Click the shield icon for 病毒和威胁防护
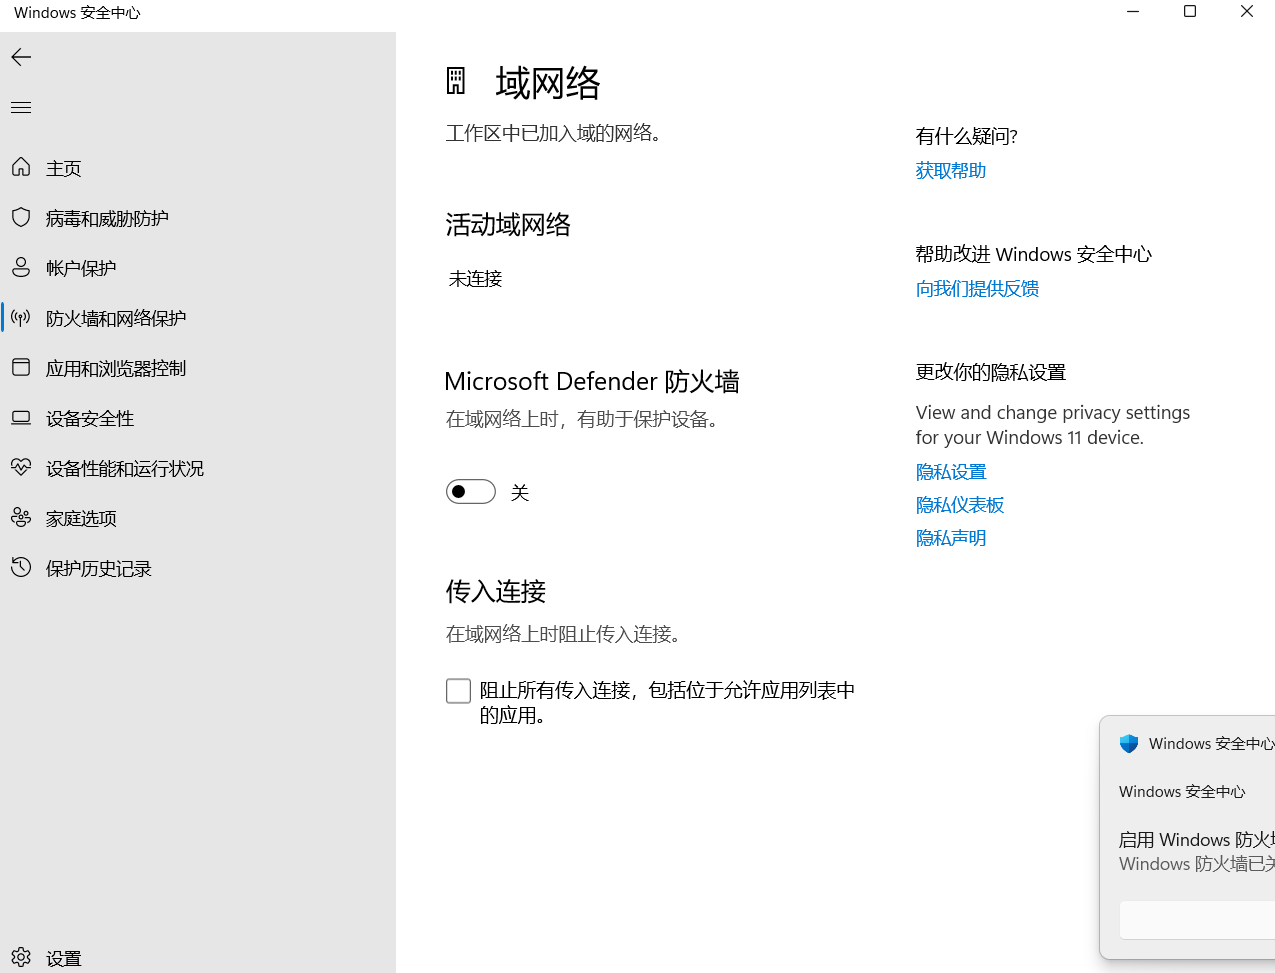The width and height of the screenshot is (1275, 973). tap(21, 217)
